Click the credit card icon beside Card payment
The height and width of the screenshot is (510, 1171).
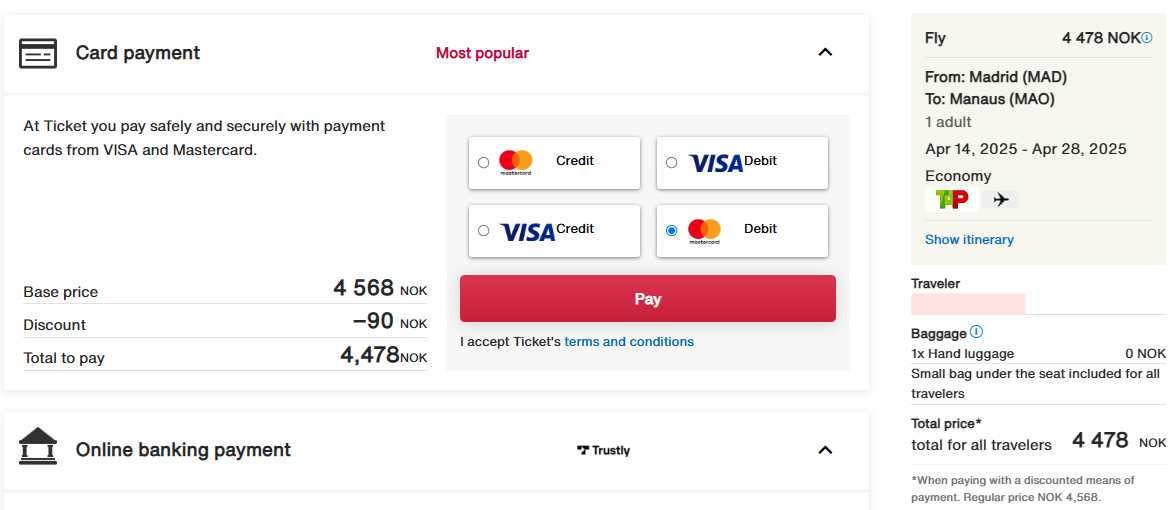pos(37,53)
